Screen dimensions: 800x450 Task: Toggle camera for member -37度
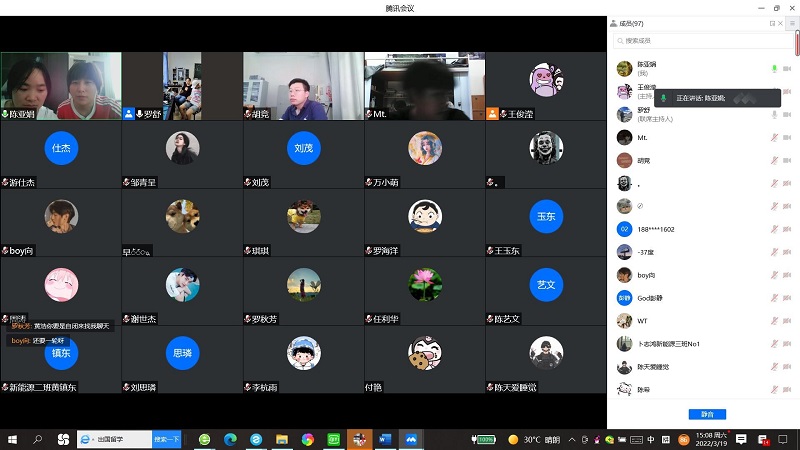786,252
